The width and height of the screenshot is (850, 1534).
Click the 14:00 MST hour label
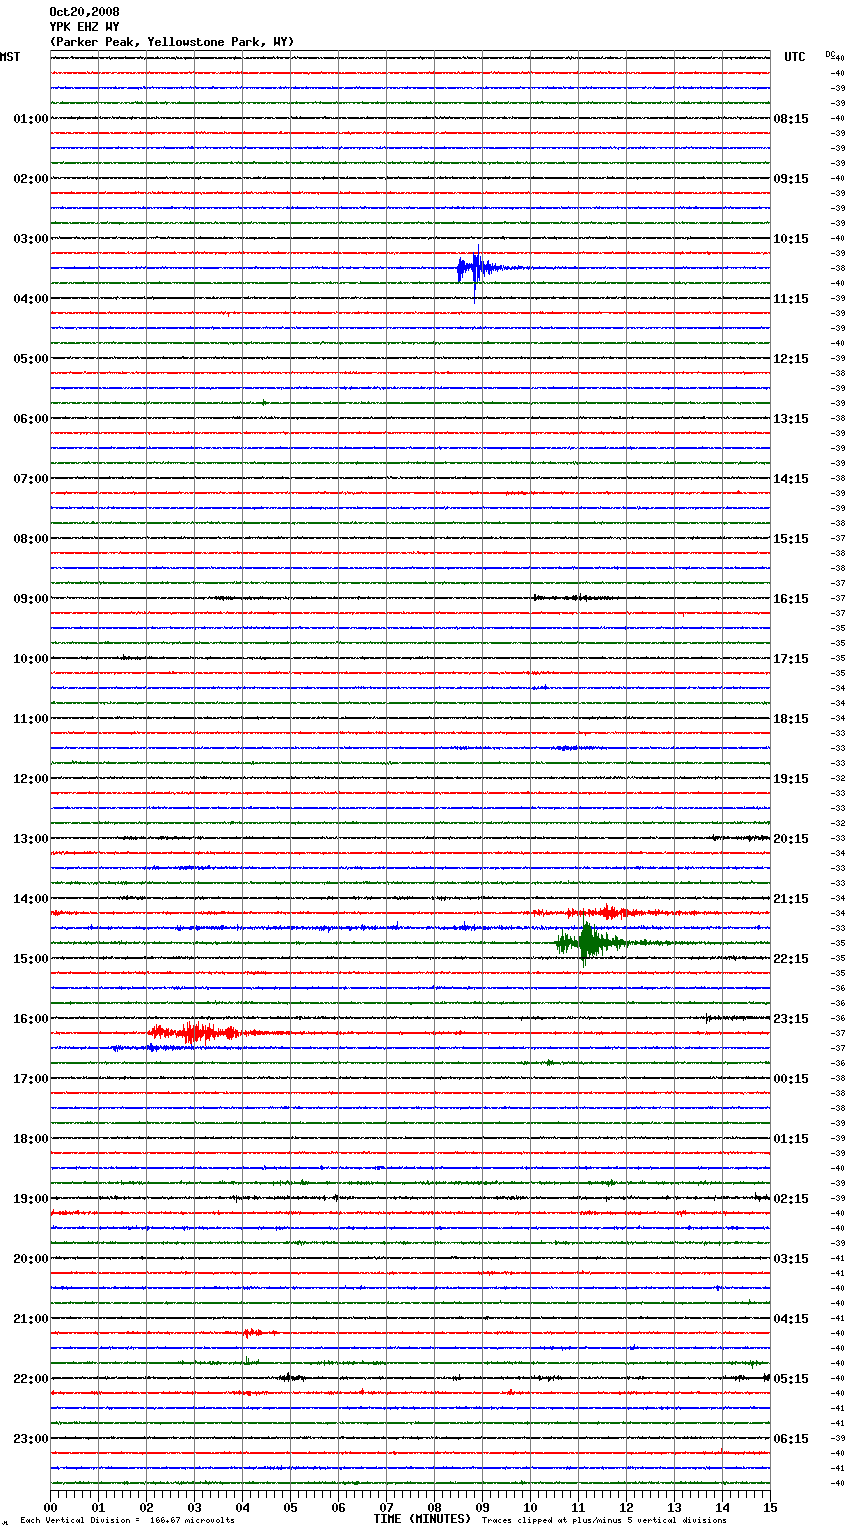(x=31, y=899)
